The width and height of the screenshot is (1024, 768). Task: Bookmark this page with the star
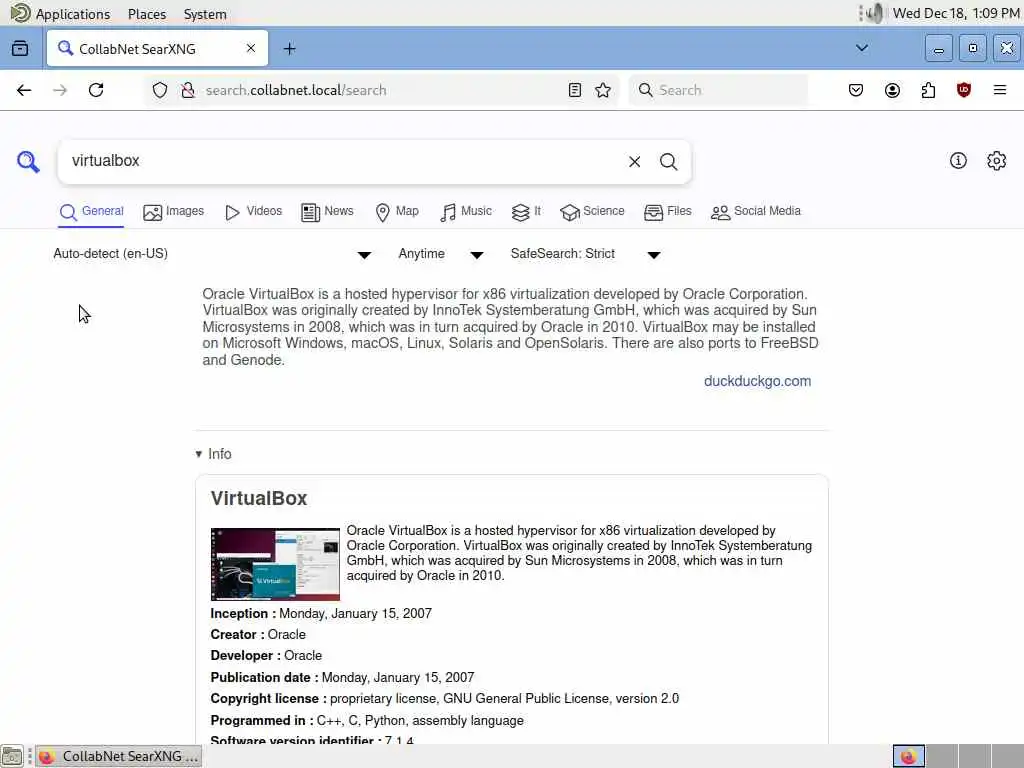603,90
